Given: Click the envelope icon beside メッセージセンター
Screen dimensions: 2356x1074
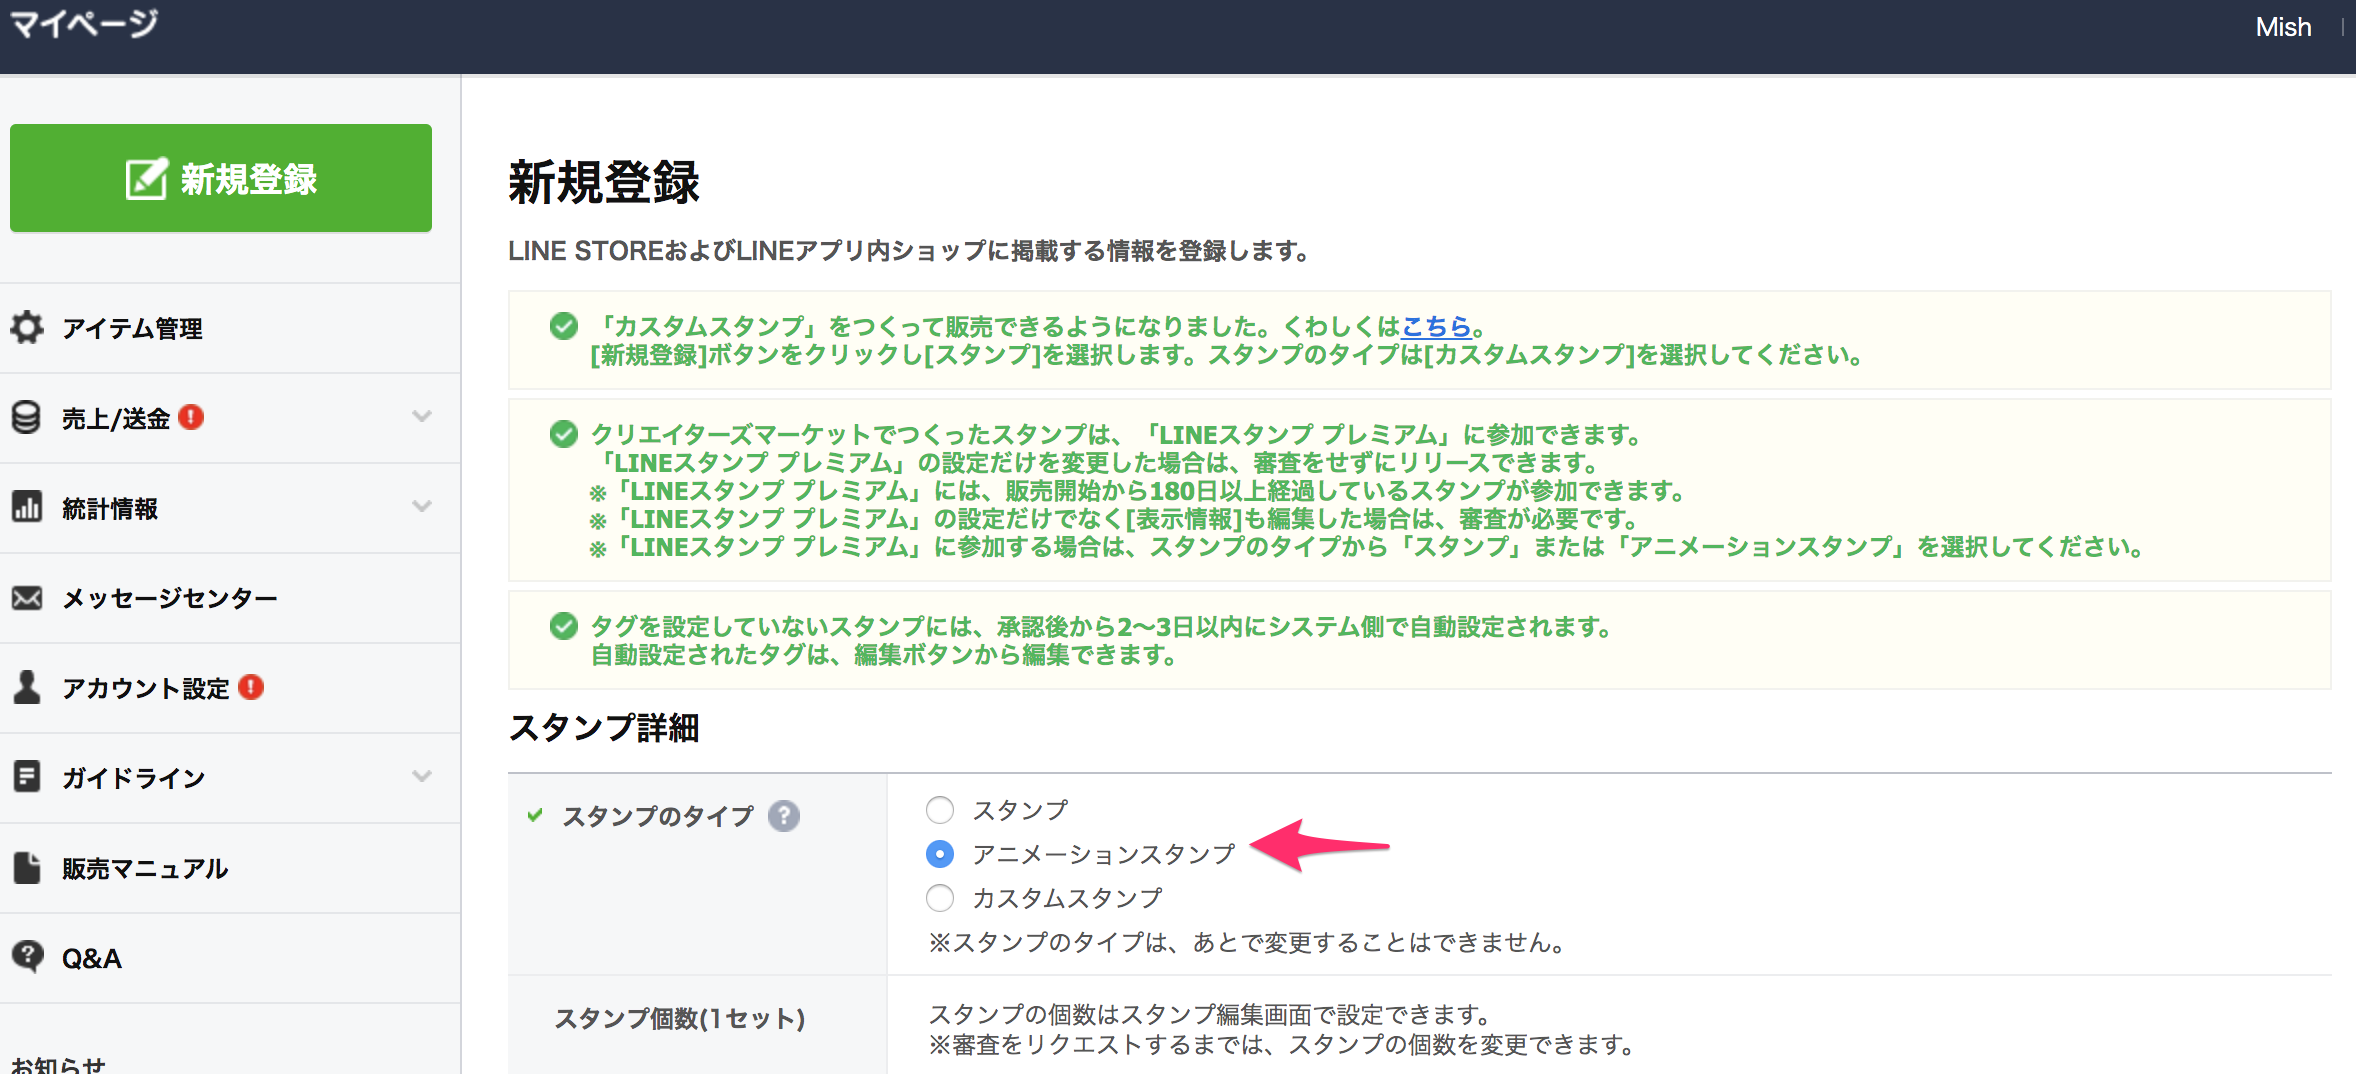Looking at the screenshot, I should coord(27,598).
